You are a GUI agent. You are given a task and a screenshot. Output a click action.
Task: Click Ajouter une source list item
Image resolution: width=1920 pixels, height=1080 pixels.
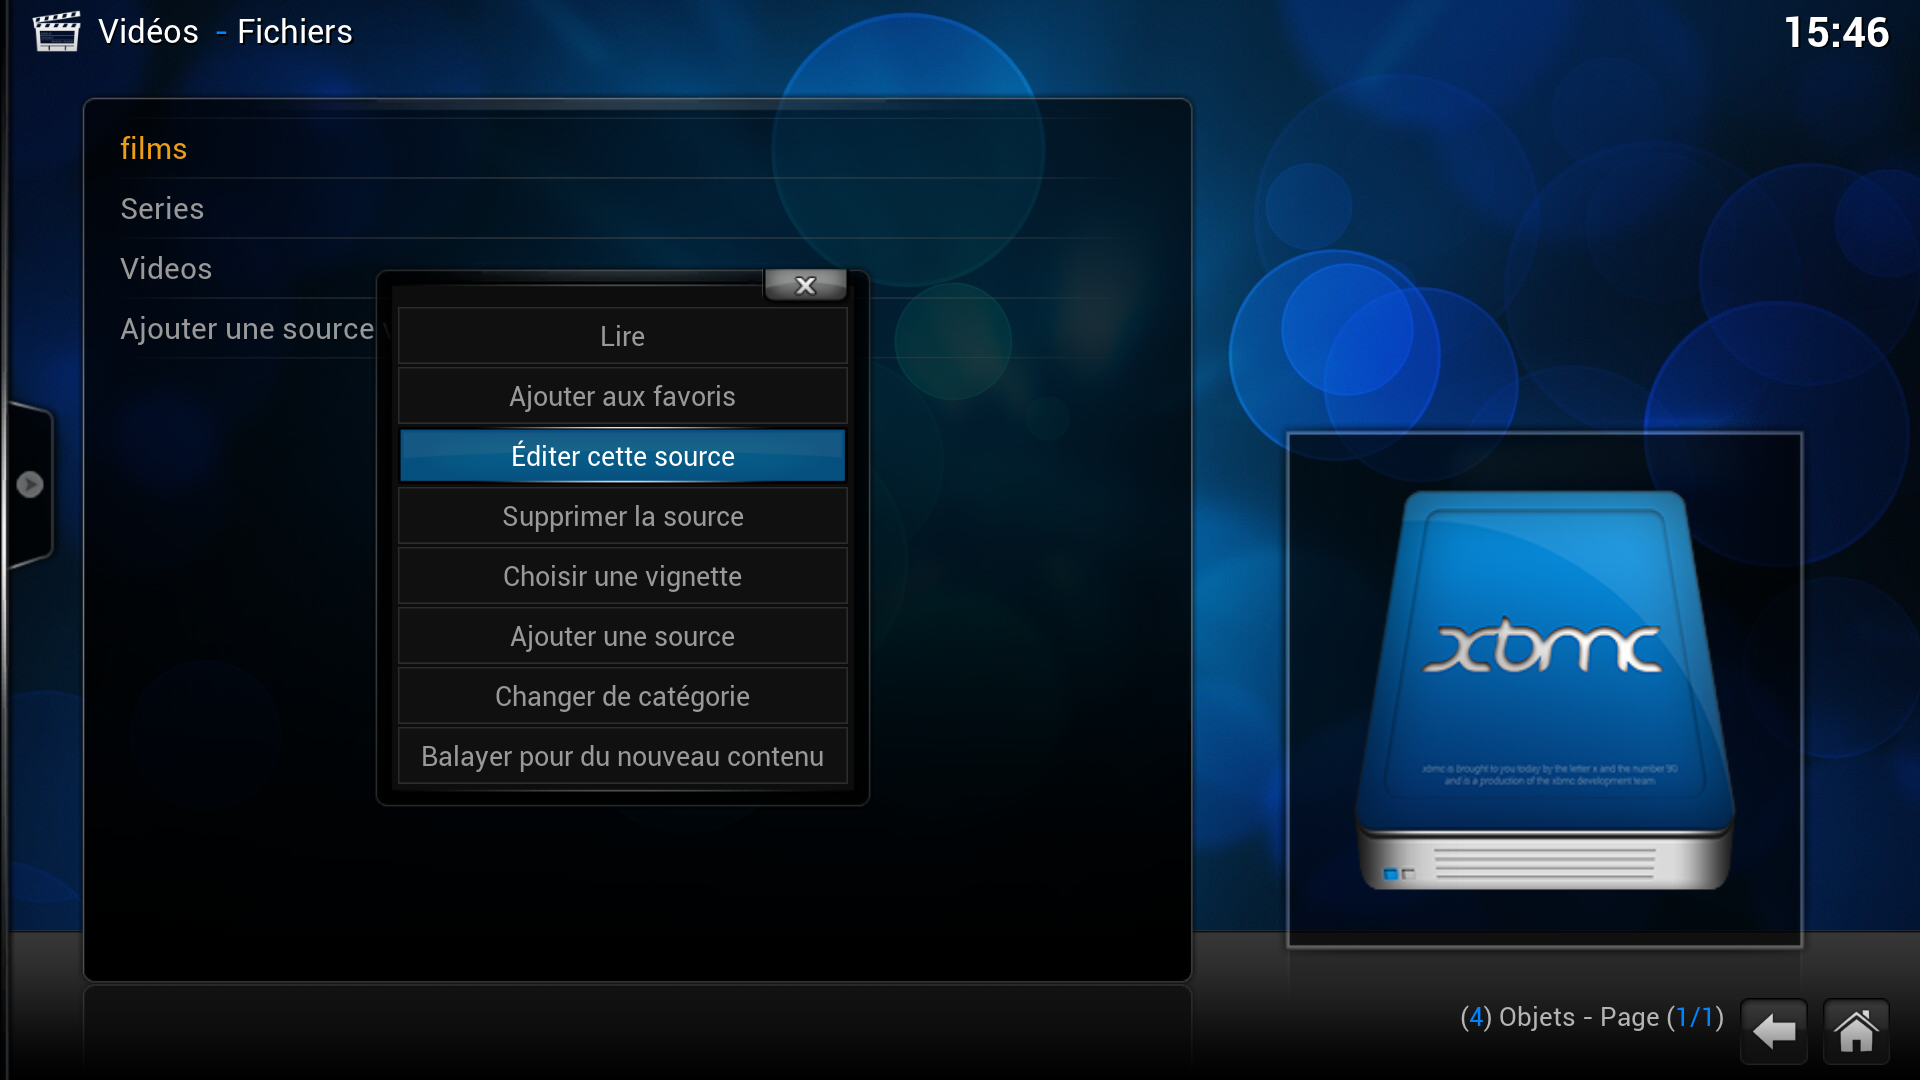(x=246, y=329)
